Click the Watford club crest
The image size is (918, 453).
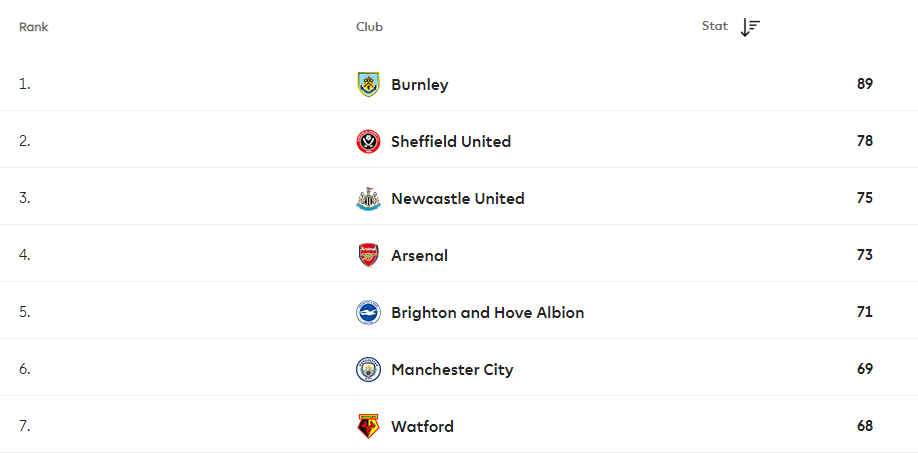coord(368,427)
